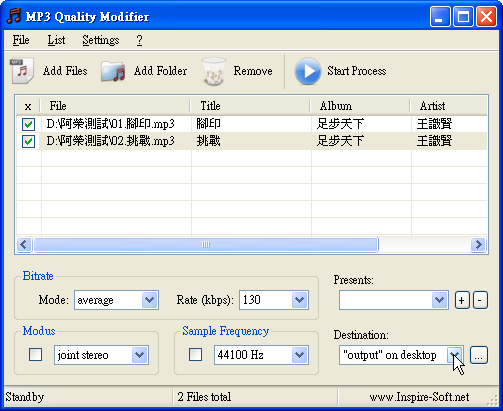The image size is (503, 411).
Task: Add a preset with the plus button
Action: [462, 300]
